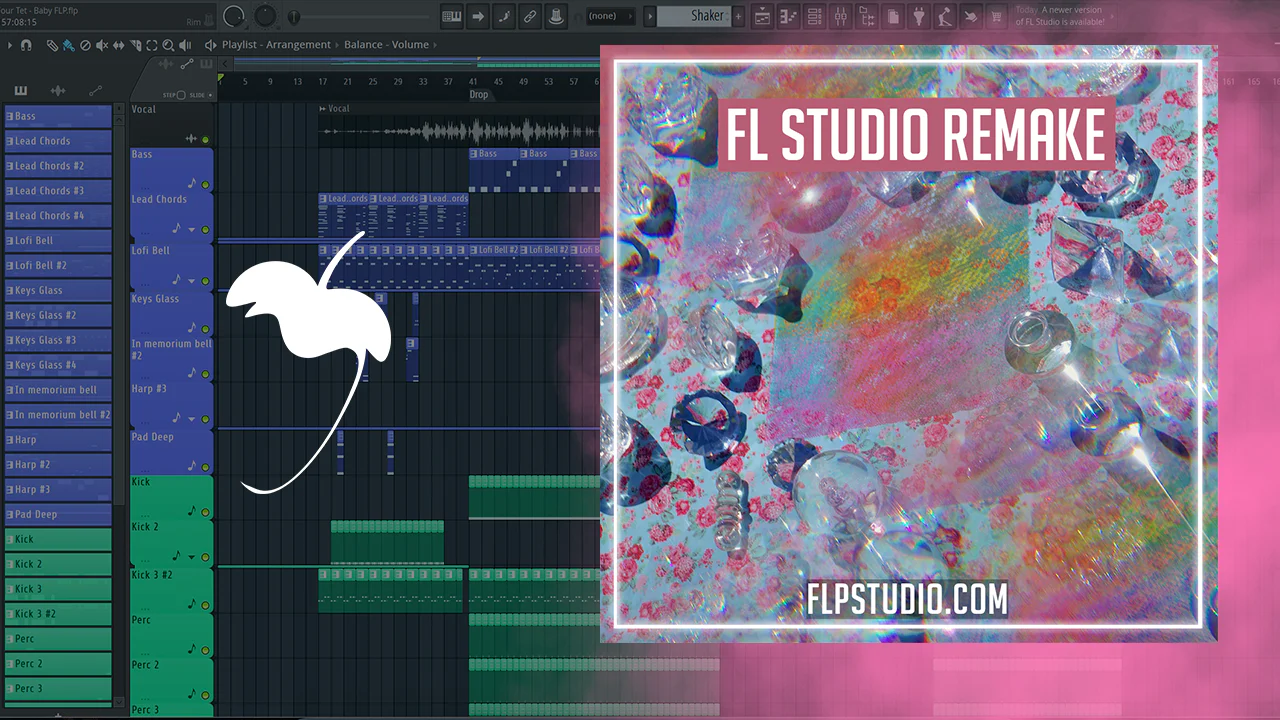The height and width of the screenshot is (720, 1280).
Task: Open the Shaker channel selector dropdown
Action: (x=694, y=16)
